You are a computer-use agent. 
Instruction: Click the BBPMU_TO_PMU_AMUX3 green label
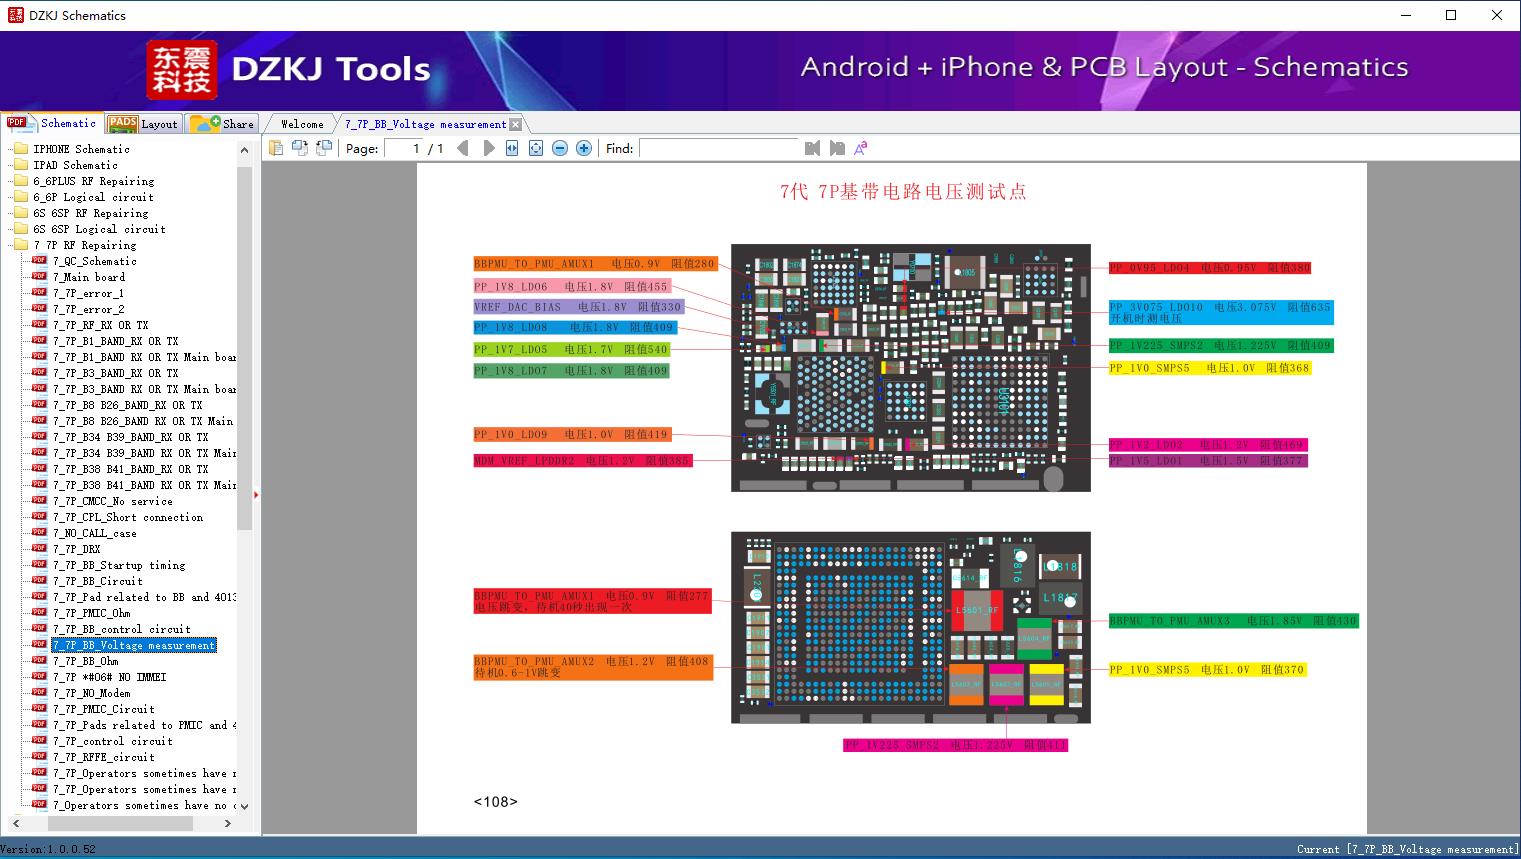pos(1233,621)
